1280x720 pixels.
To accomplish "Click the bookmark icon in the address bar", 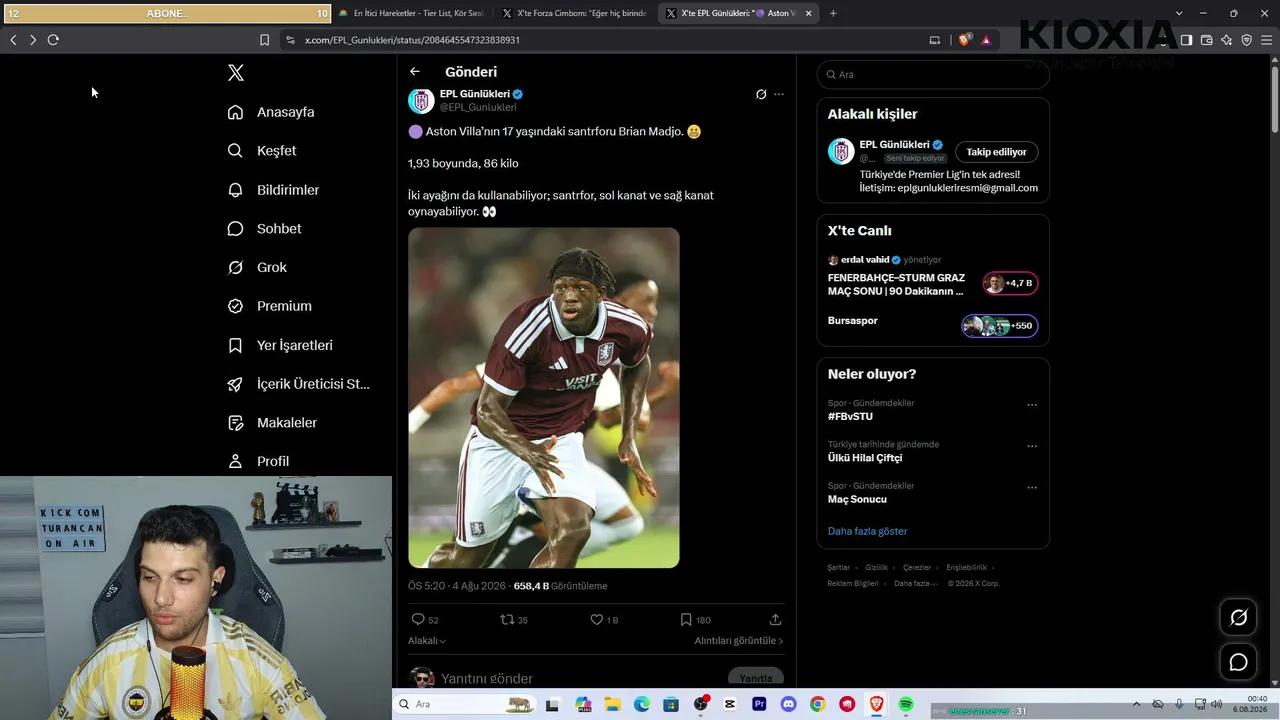I will pos(264,40).
